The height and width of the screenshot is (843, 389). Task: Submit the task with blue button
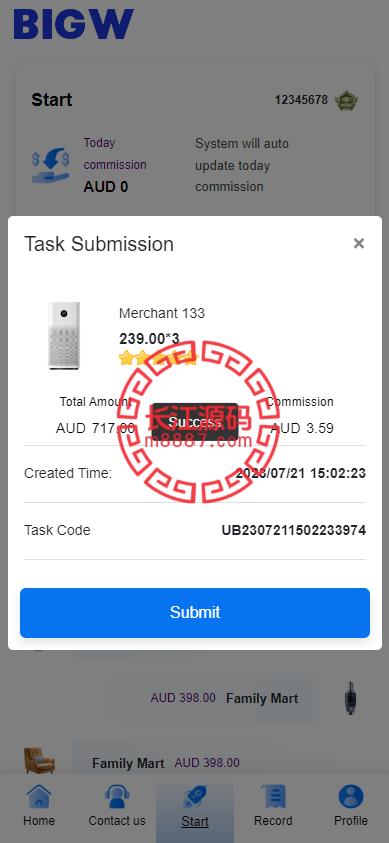point(195,612)
